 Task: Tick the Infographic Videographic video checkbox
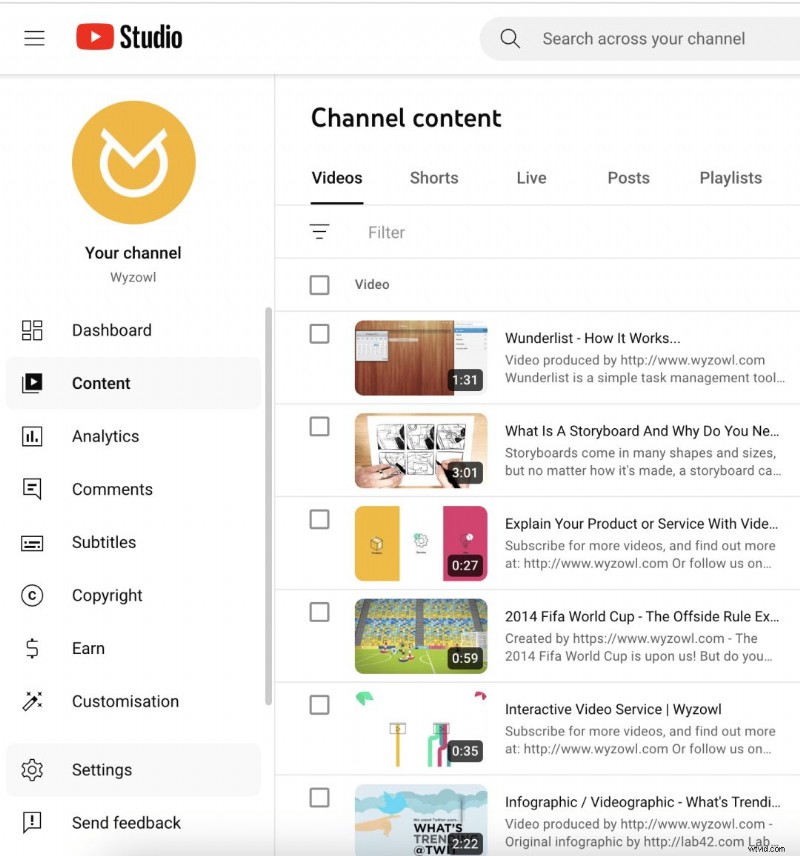pos(319,798)
